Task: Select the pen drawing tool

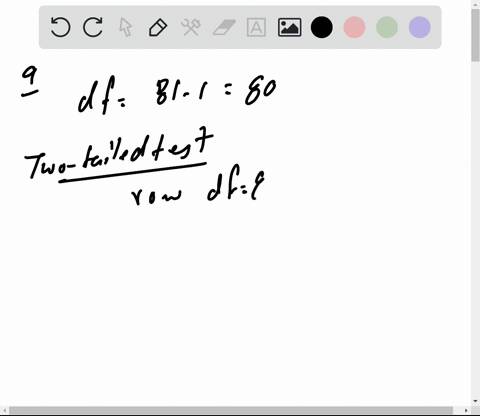Action: click(x=158, y=27)
